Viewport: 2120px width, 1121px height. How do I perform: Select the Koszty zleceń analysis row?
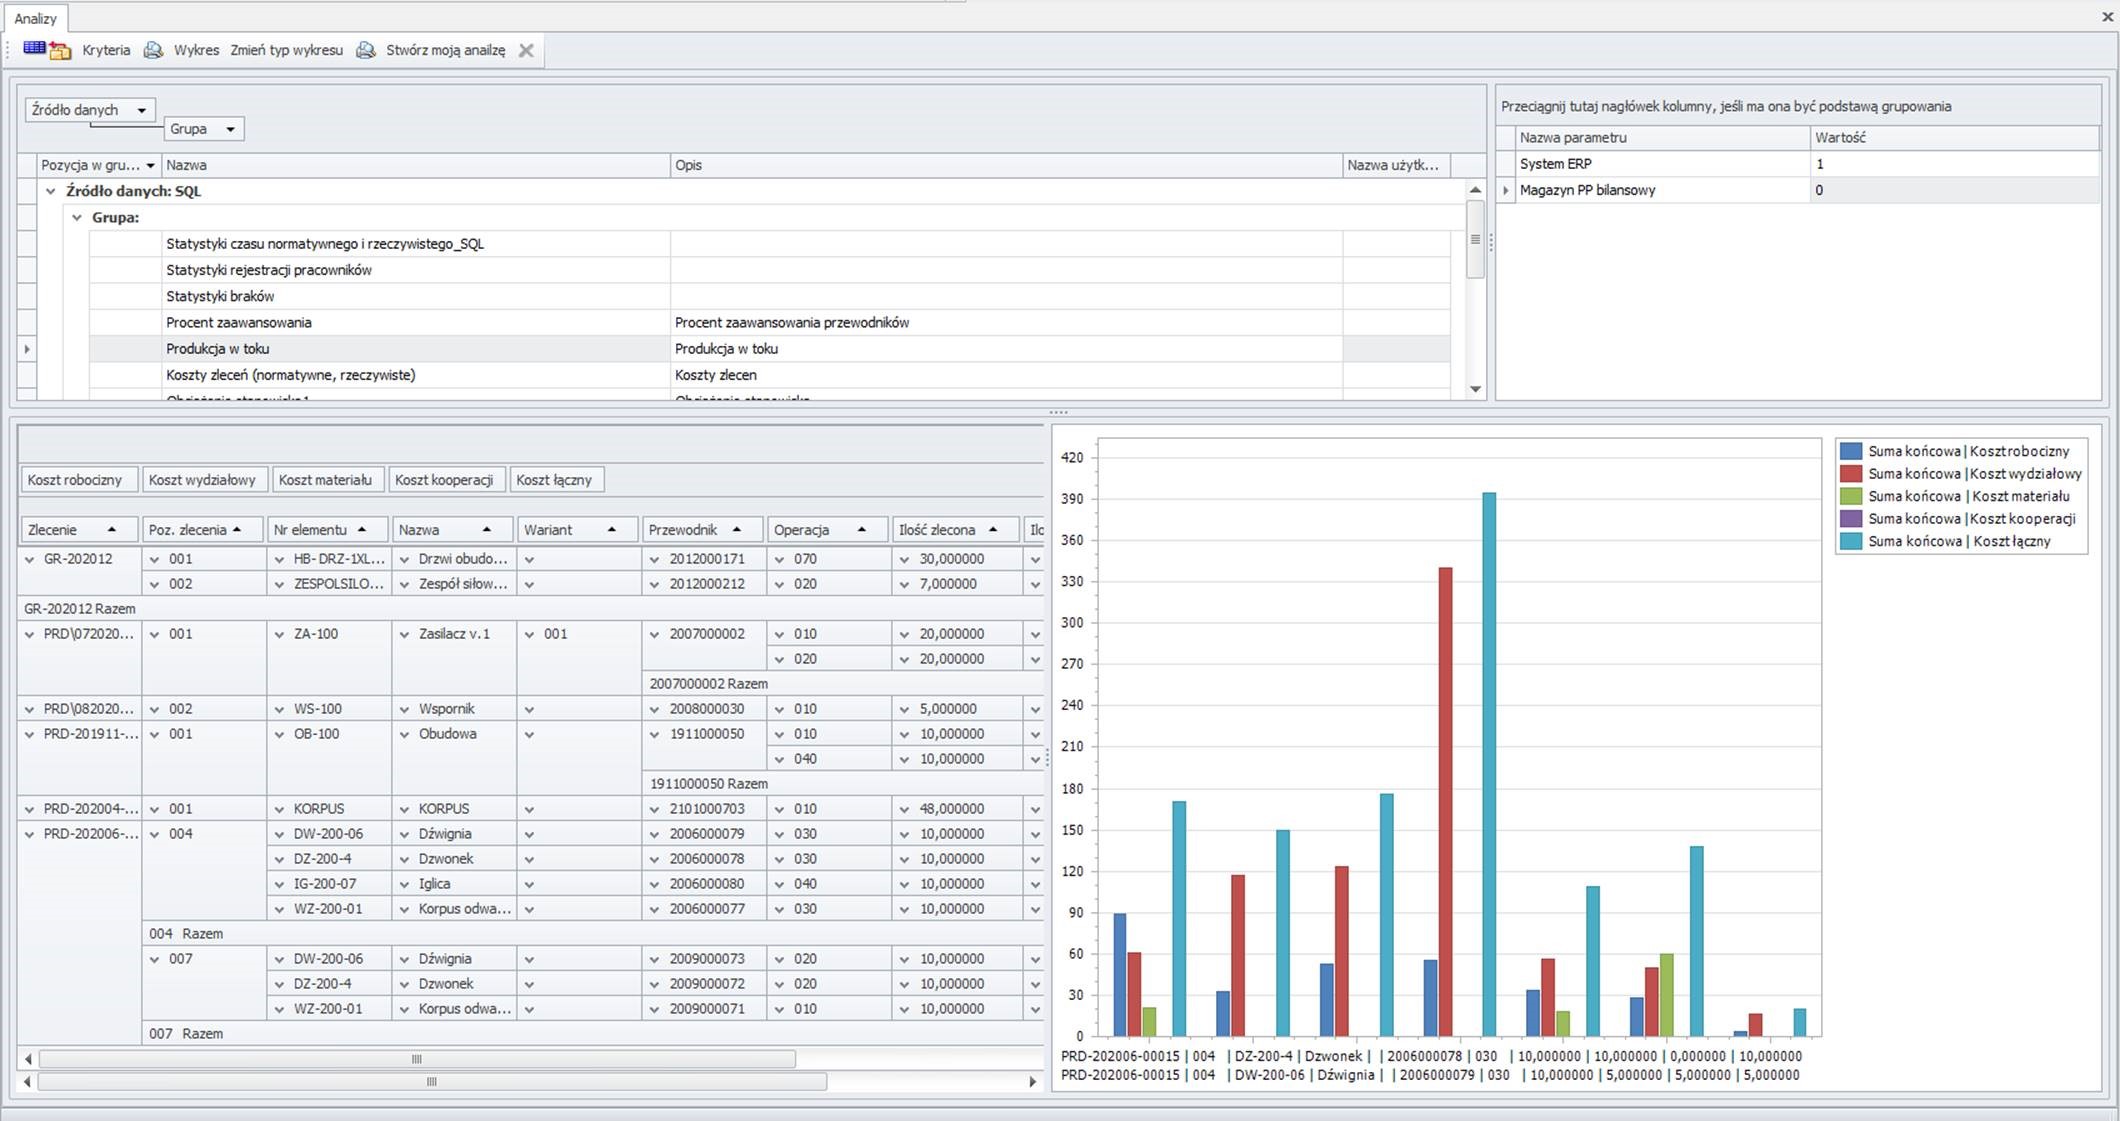coord(290,375)
